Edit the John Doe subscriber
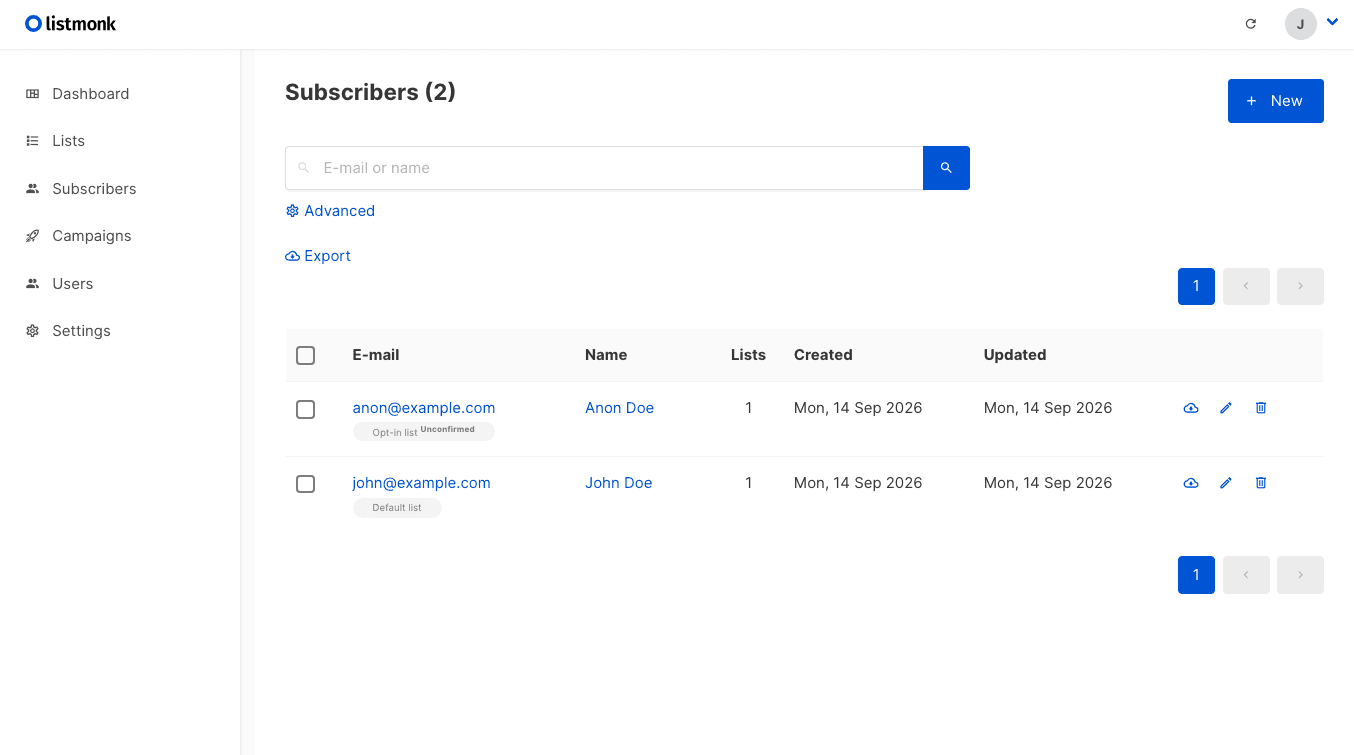Viewport: 1354px width, 755px height. coord(1226,483)
